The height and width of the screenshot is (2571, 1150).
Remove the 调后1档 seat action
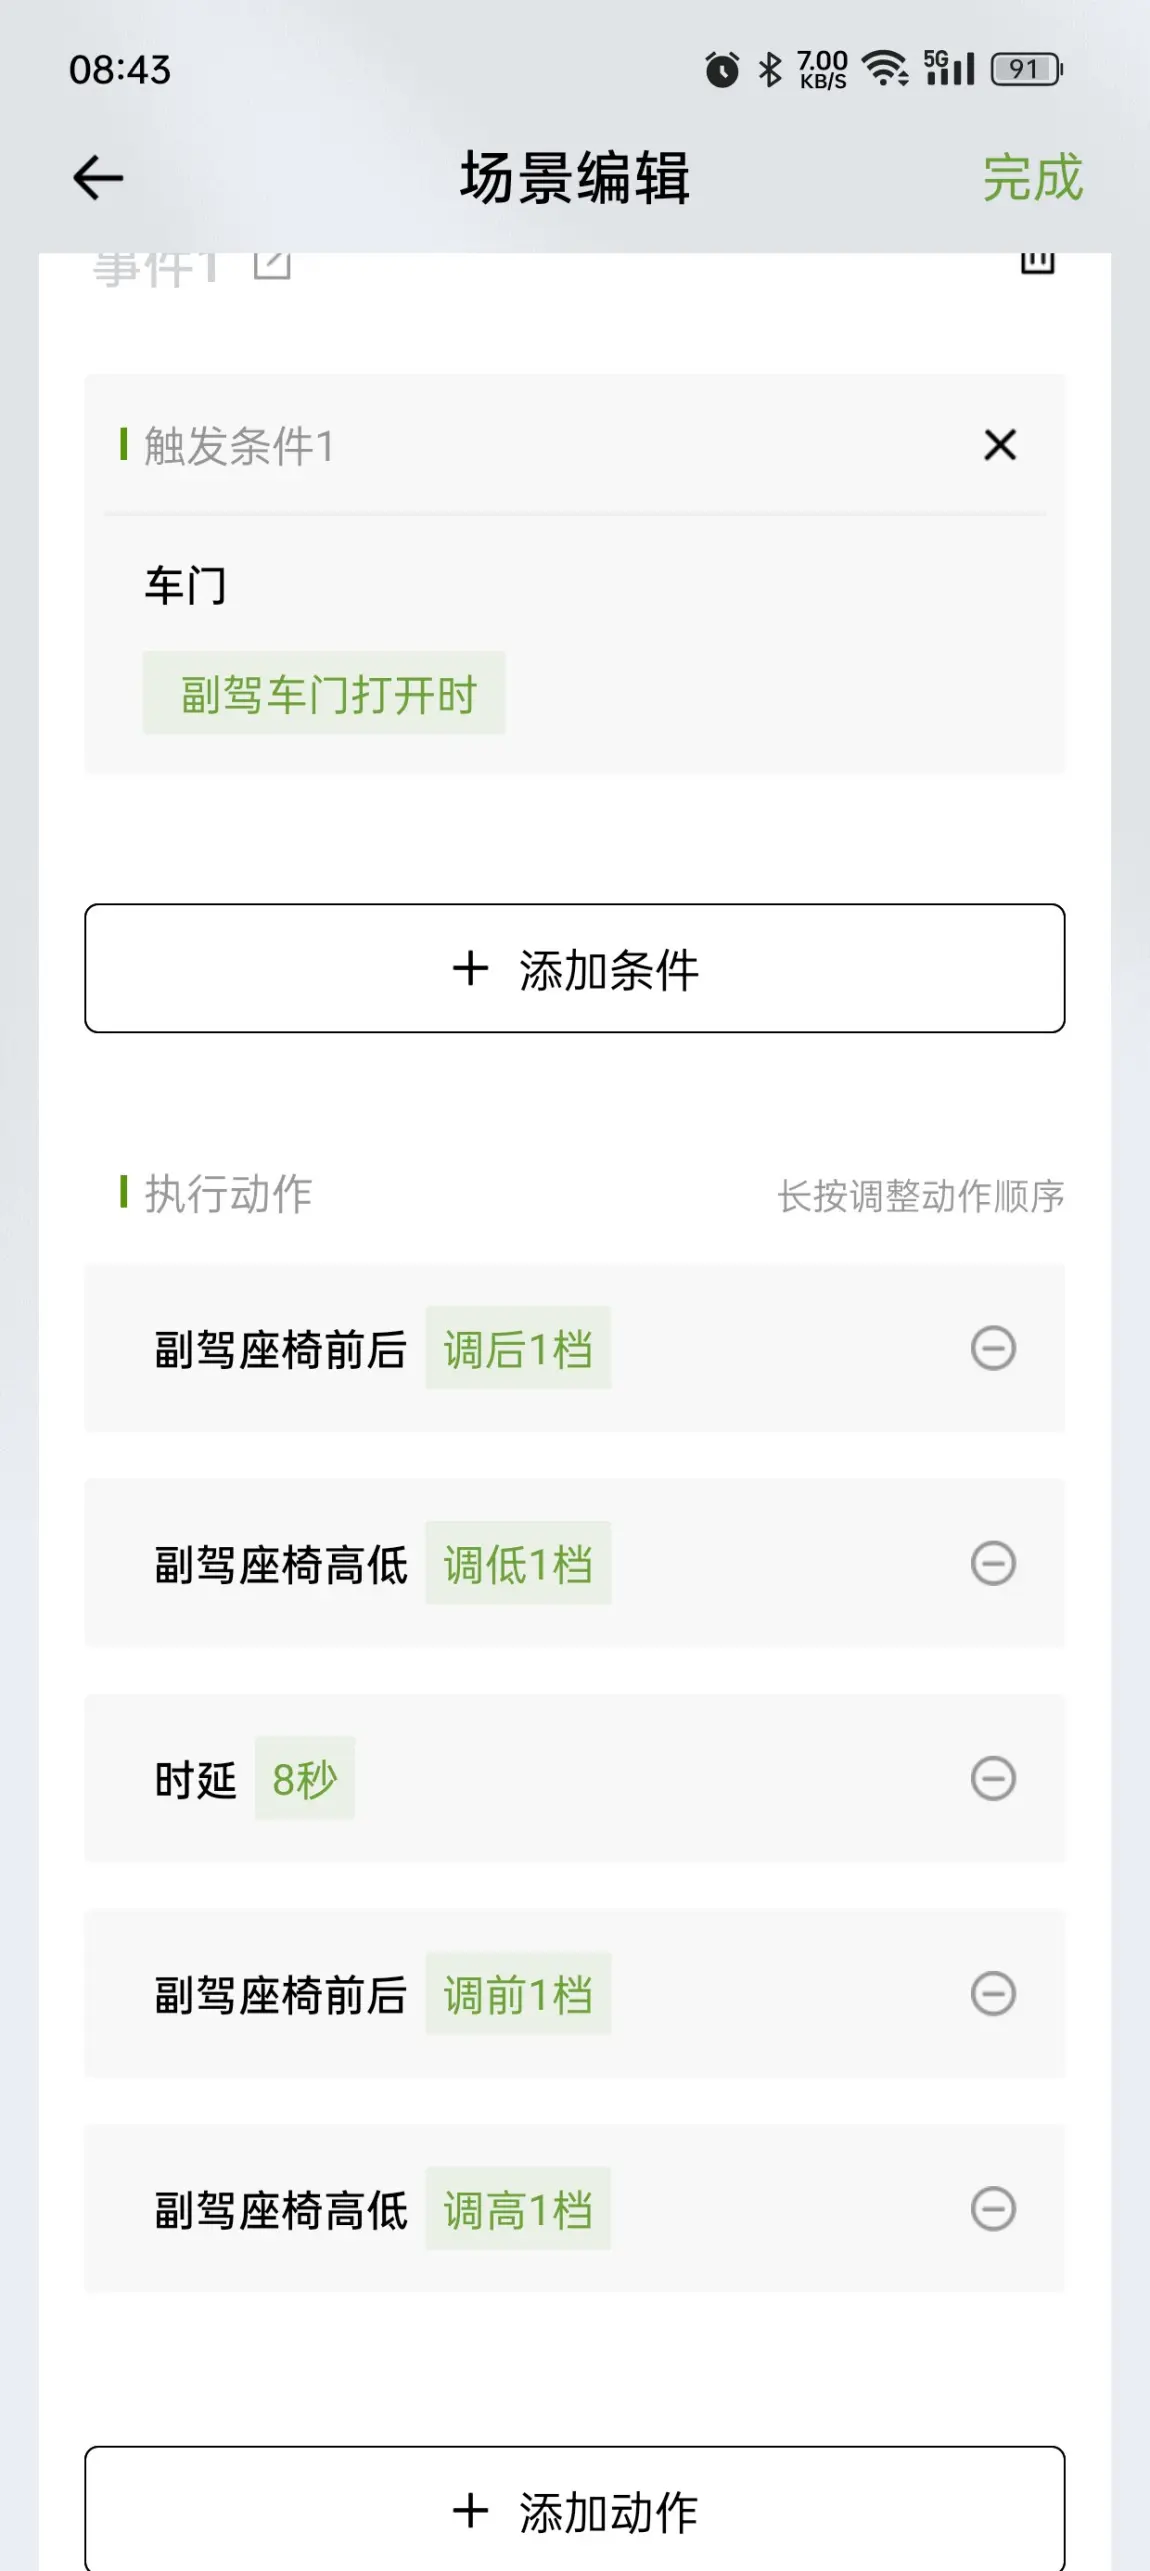[993, 1348]
